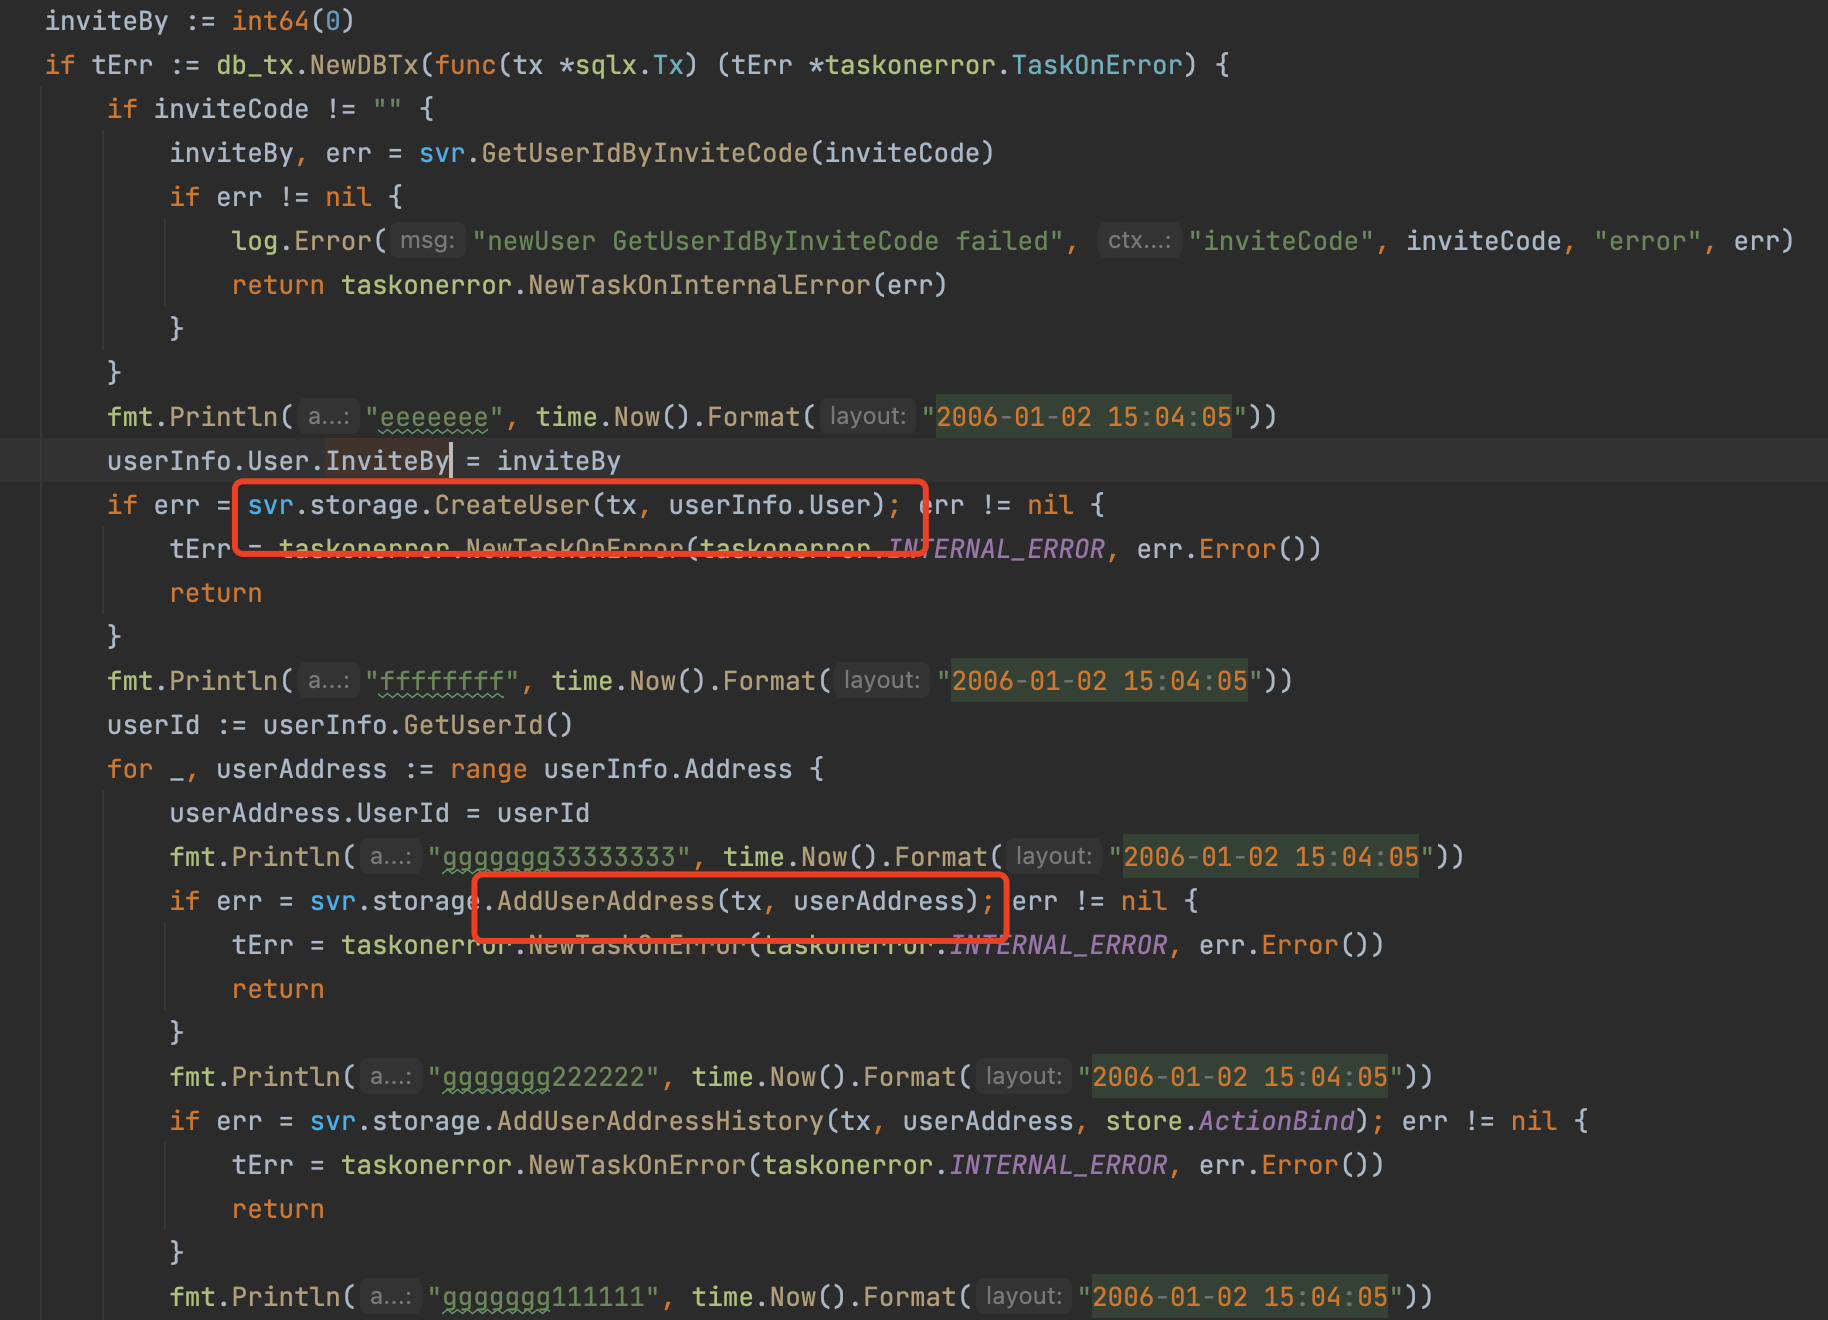Image resolution: width=1828 pixels, height=1320 pixels.
Task: Click the CreateUser method name
Action: point(512,505)
